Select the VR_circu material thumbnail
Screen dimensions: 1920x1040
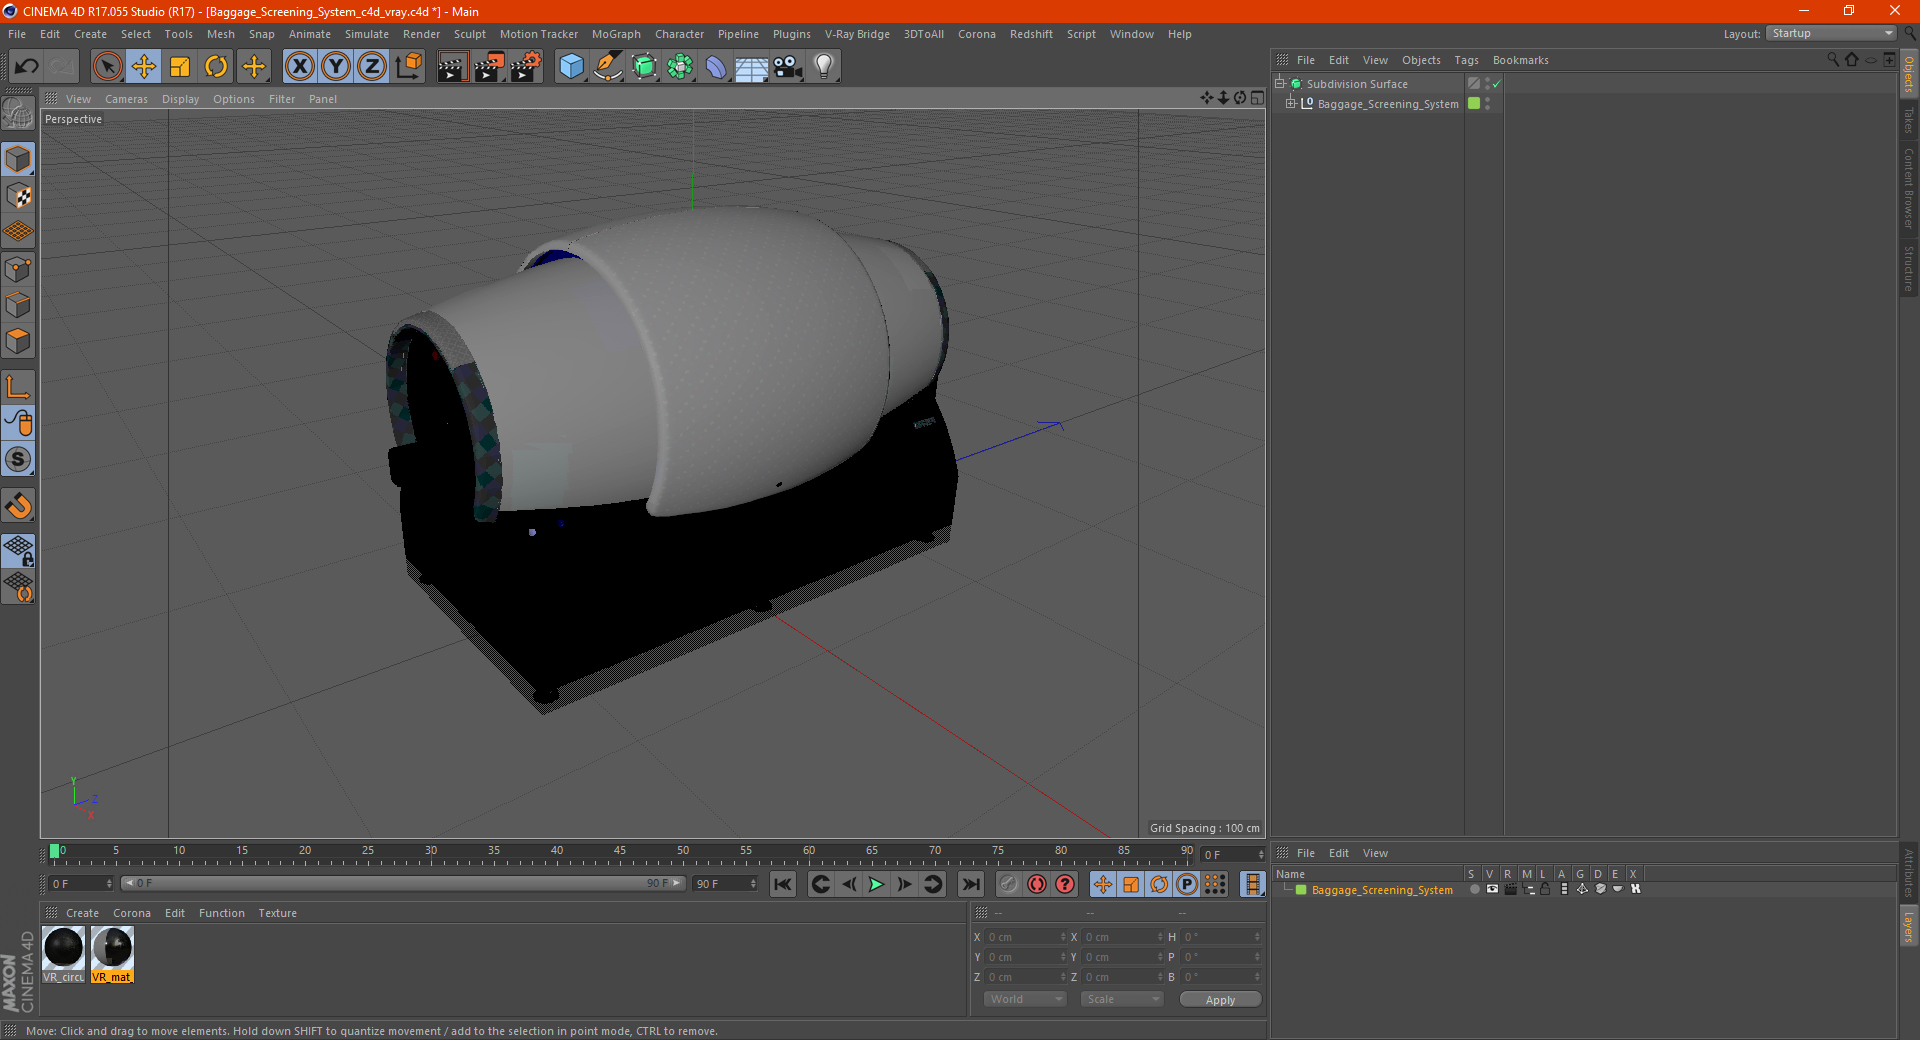click(x=64, y=955)
